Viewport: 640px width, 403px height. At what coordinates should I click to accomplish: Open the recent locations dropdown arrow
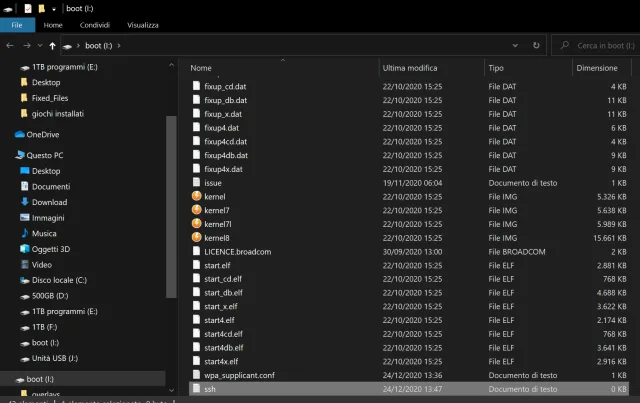coord(40,46)
